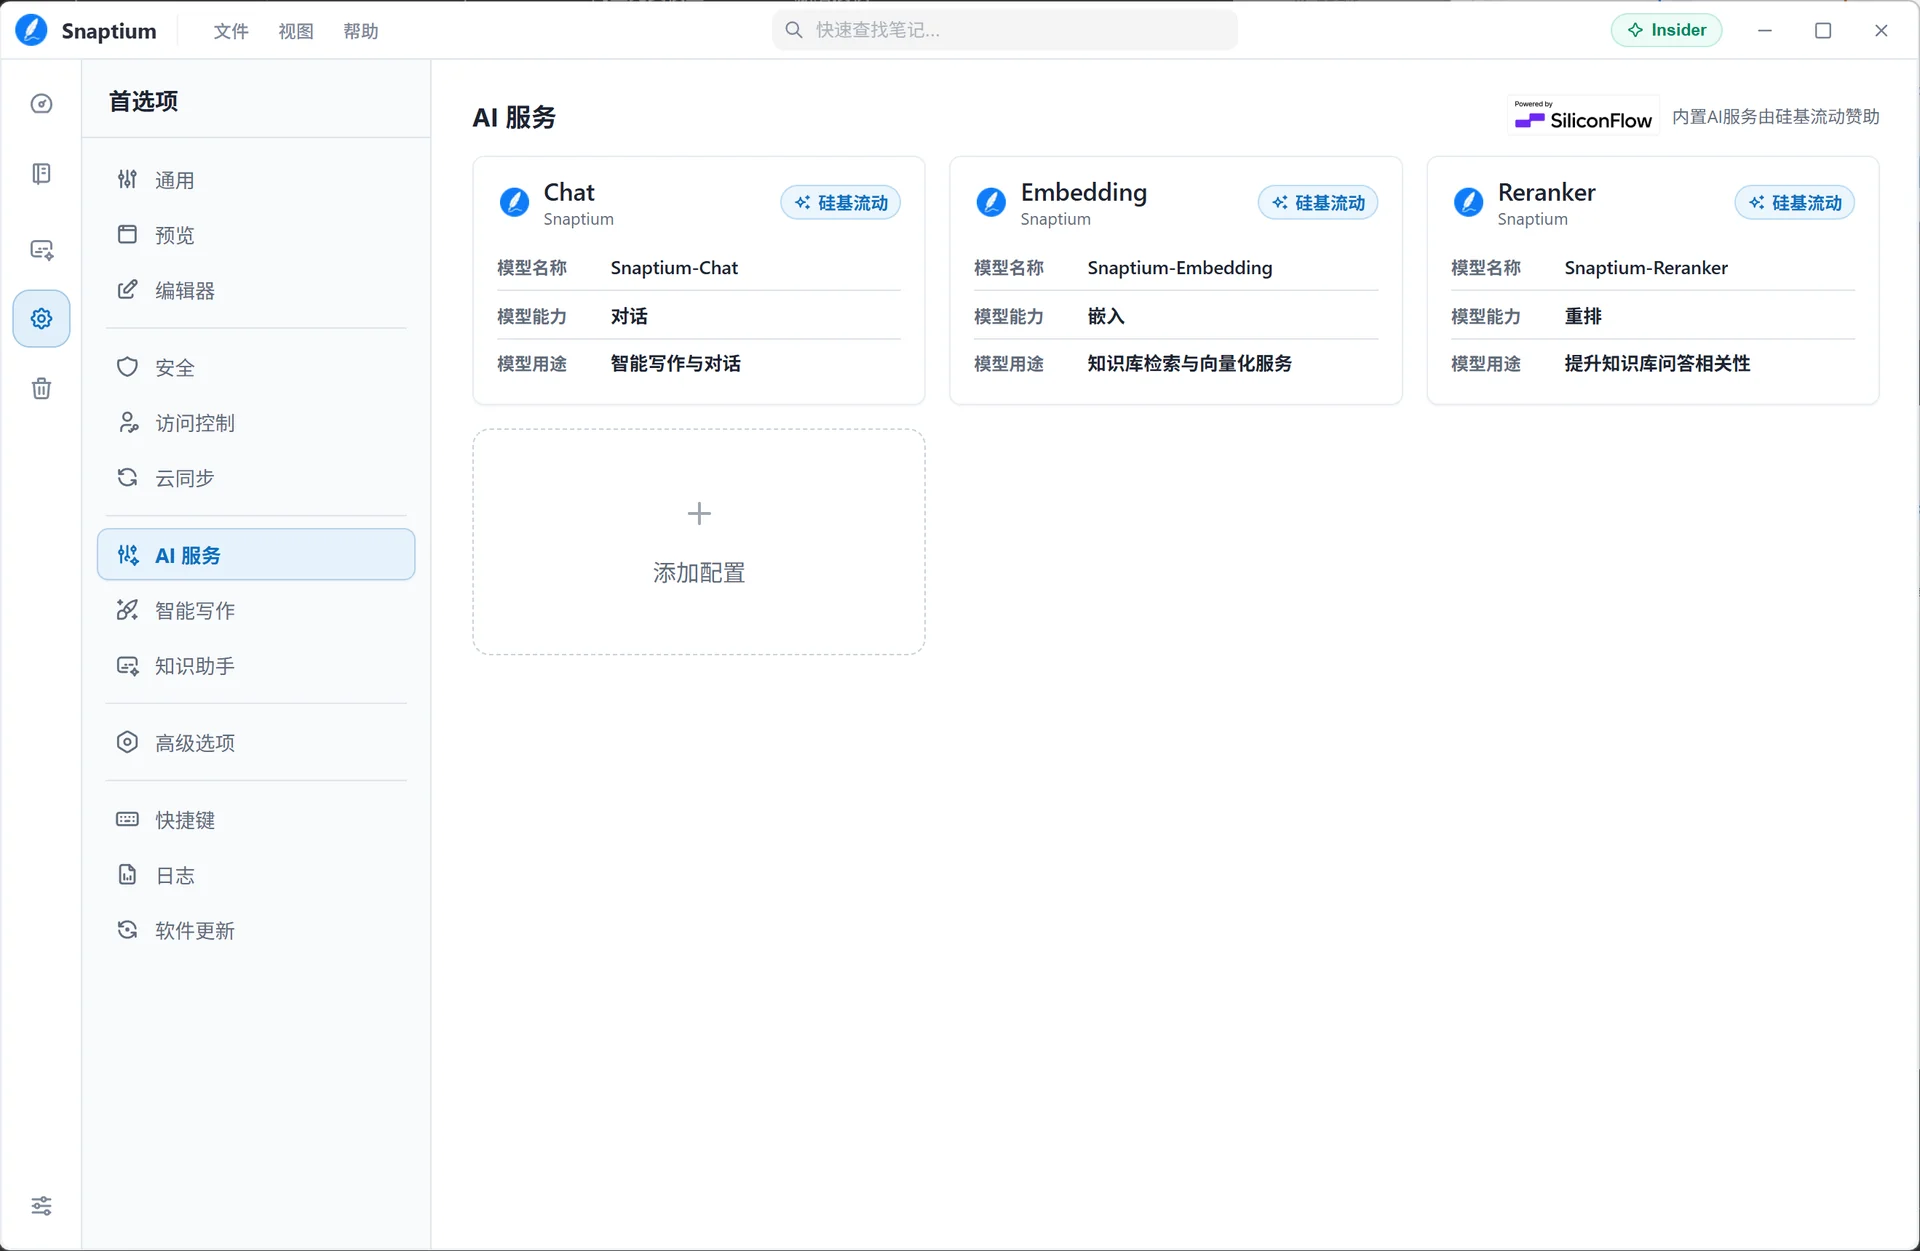
Task: Show the 日志 preferences section
Action: tap(256, 876)
